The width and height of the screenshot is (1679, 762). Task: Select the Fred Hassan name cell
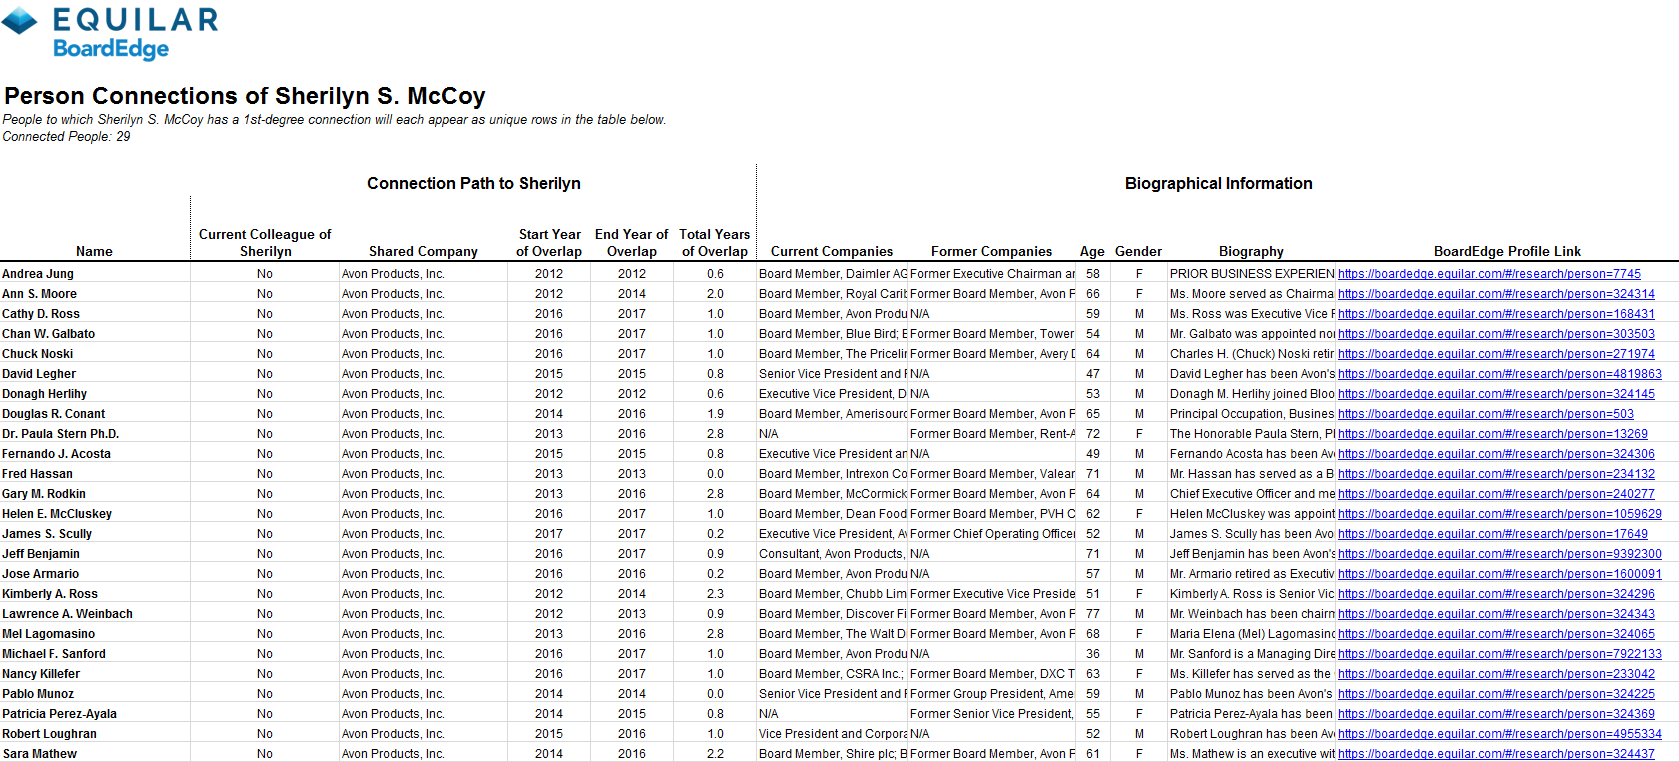pyautogui.click(x=38, y=474)
